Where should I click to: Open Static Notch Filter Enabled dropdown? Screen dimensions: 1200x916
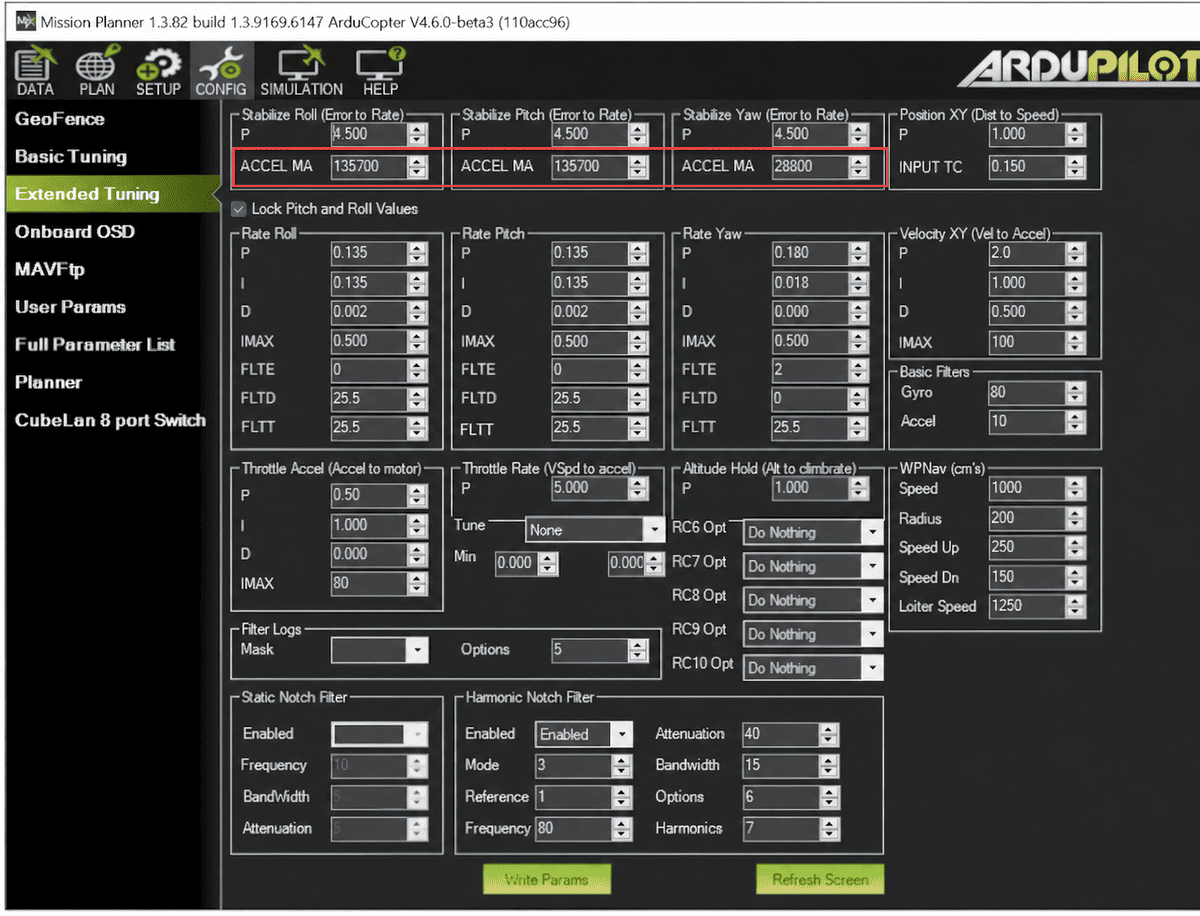coord(379,734)
